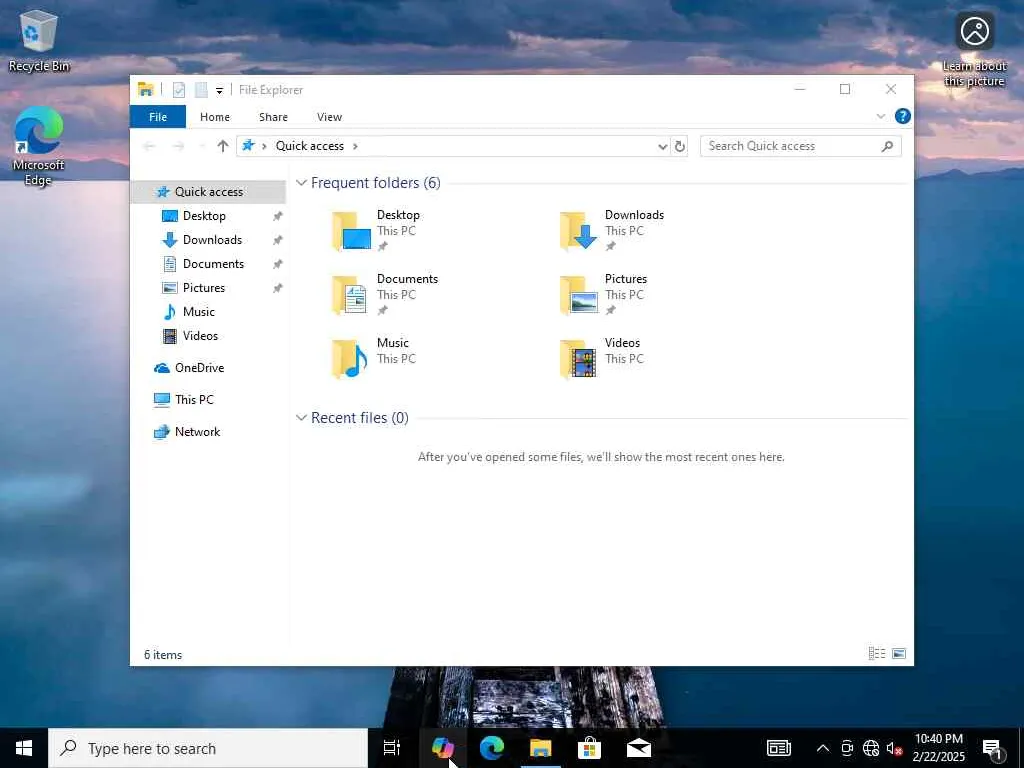Click the Search Quick access field
The image size is (1024, 768).
(801, 146)
